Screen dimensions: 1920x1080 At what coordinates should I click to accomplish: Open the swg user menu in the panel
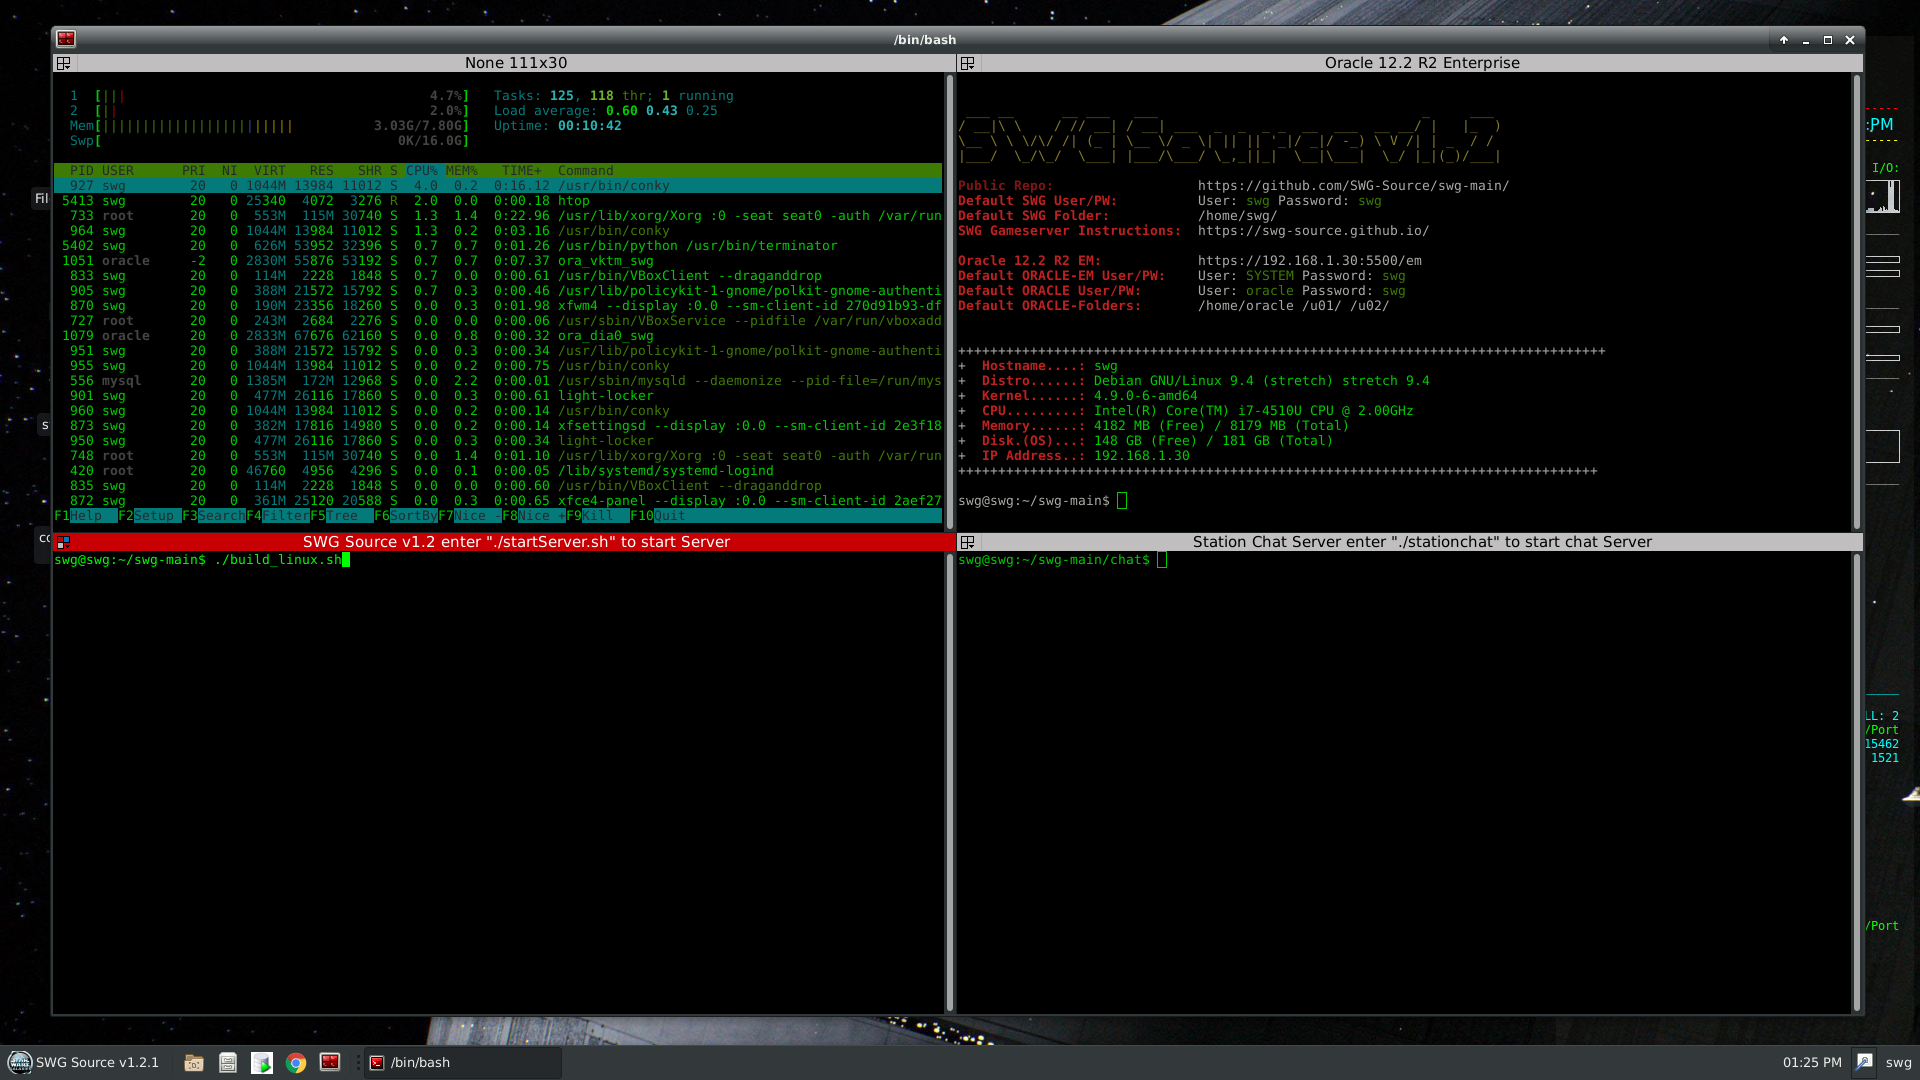pos(1898,1062)
